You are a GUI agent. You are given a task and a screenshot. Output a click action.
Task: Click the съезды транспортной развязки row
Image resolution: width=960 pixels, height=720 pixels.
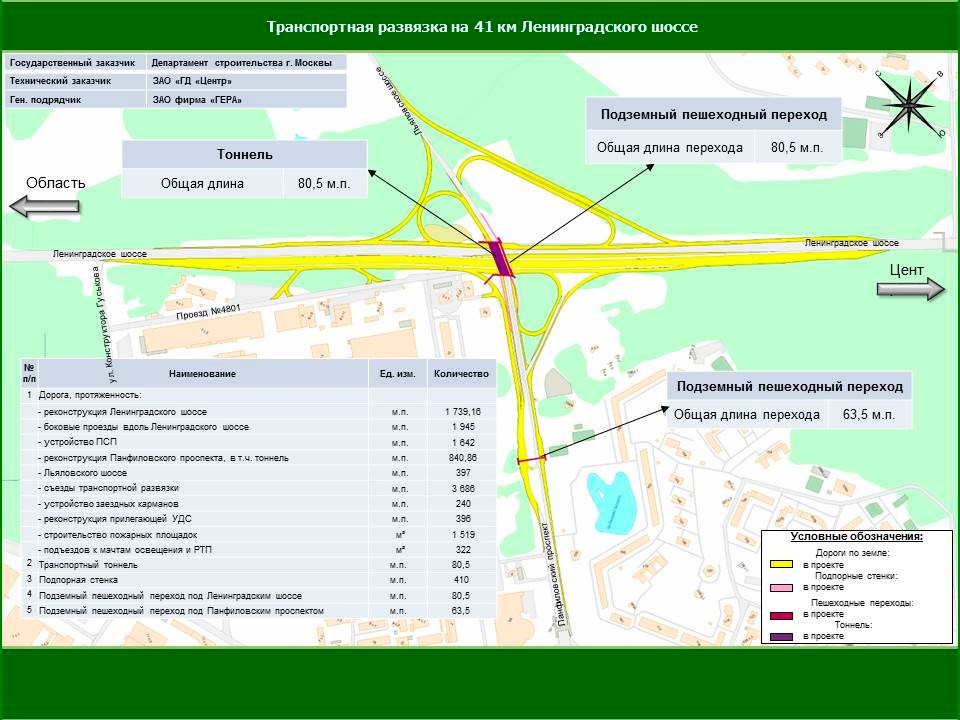(x=258, y=488)
